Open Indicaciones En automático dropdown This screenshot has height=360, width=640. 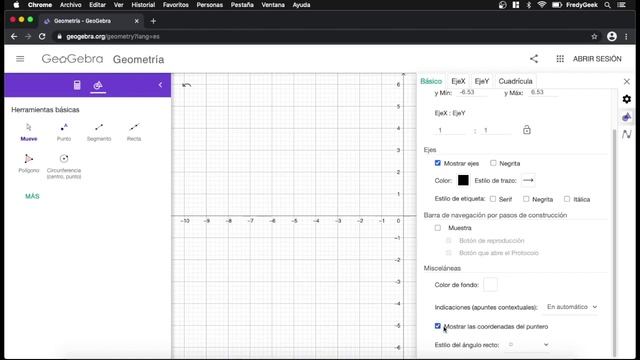571,307
